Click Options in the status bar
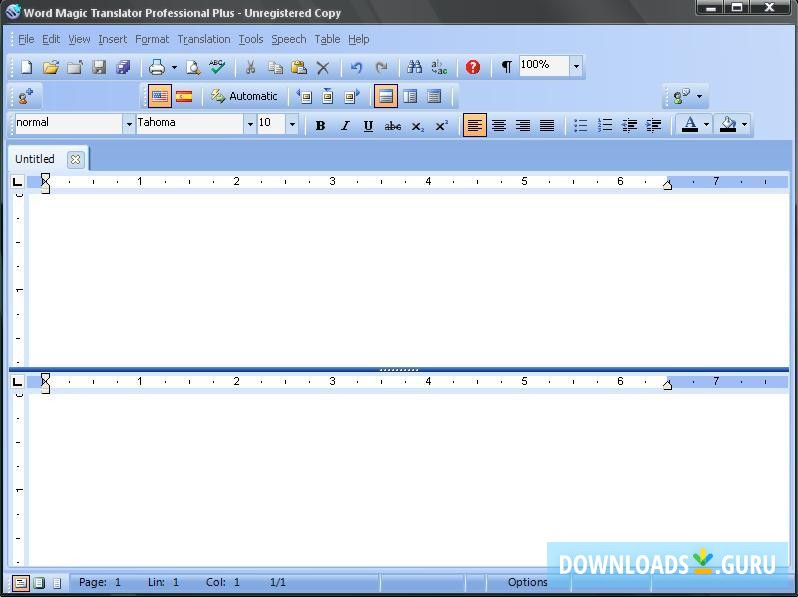 point(527,582)
